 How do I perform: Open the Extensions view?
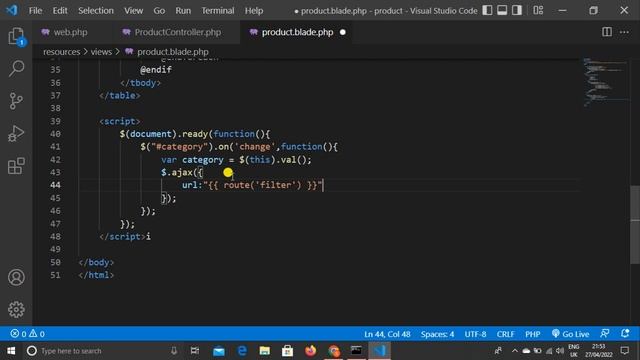tap(16, 166)
